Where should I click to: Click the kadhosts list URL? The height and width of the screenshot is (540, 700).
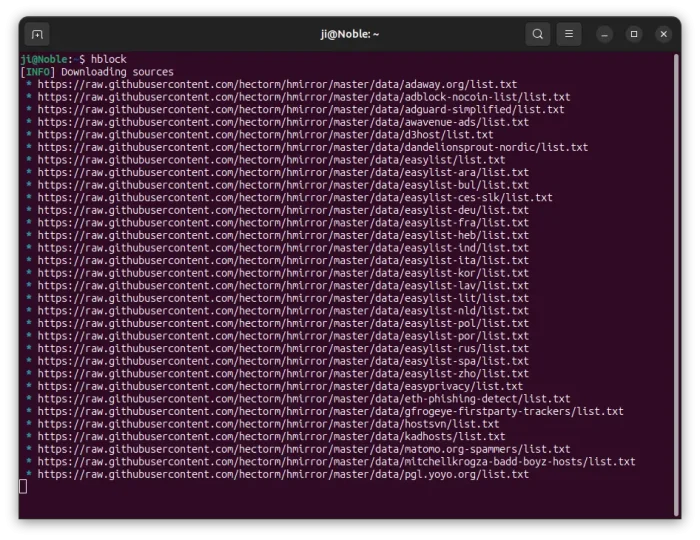pos(271,436)
